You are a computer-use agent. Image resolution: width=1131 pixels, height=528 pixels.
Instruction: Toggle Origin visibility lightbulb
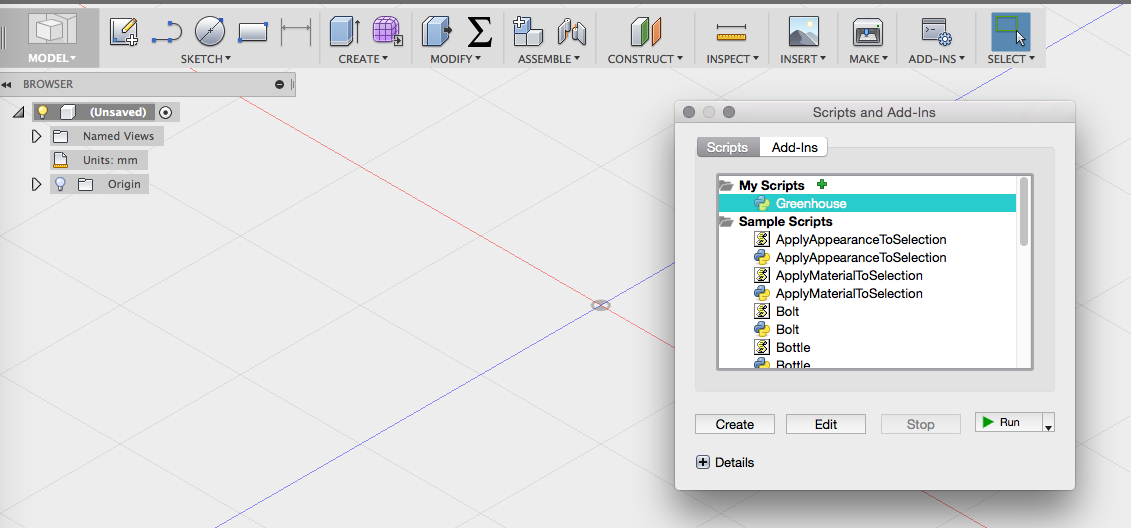(61, 184)
